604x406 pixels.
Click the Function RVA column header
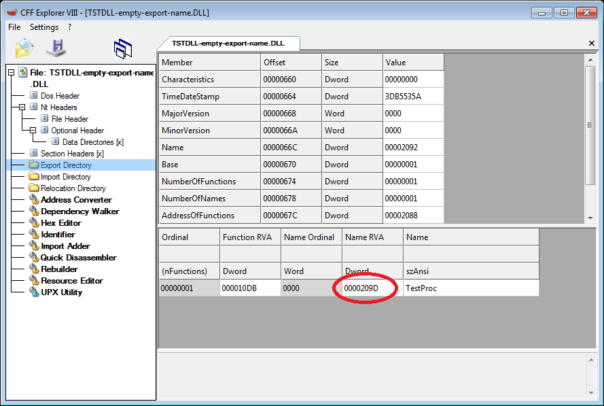click(250, 237)
